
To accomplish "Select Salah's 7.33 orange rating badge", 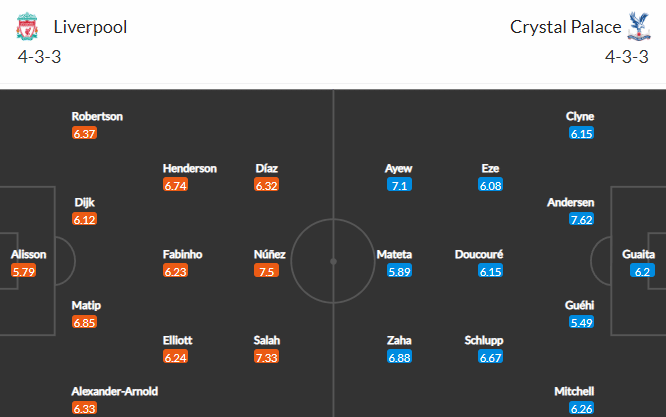I will [x=266, y=357].
